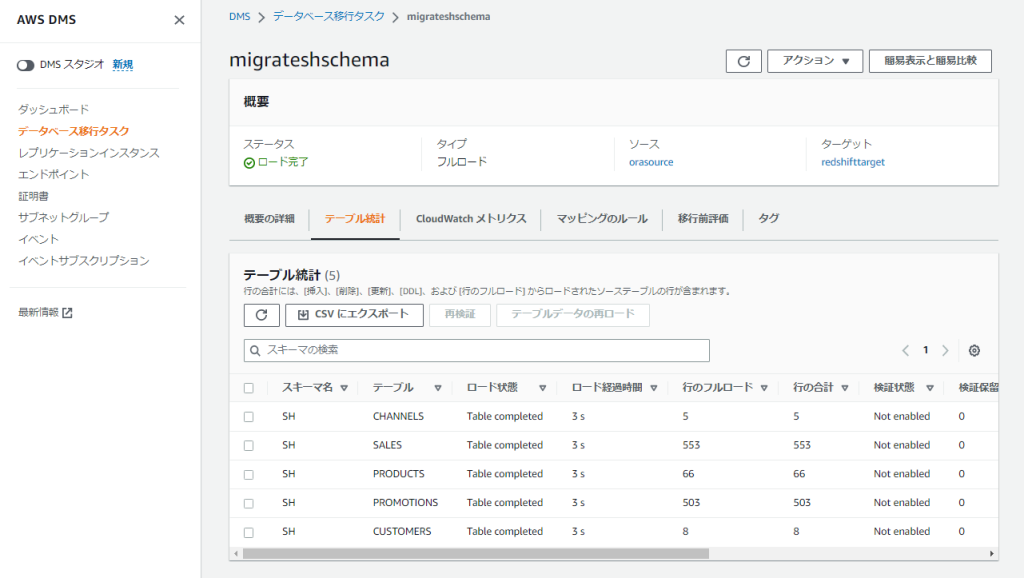The height and width of the screenshot is (578, 1024).
Task: Tick the select-all checkbox in the table header
Action: click(249, 388)
